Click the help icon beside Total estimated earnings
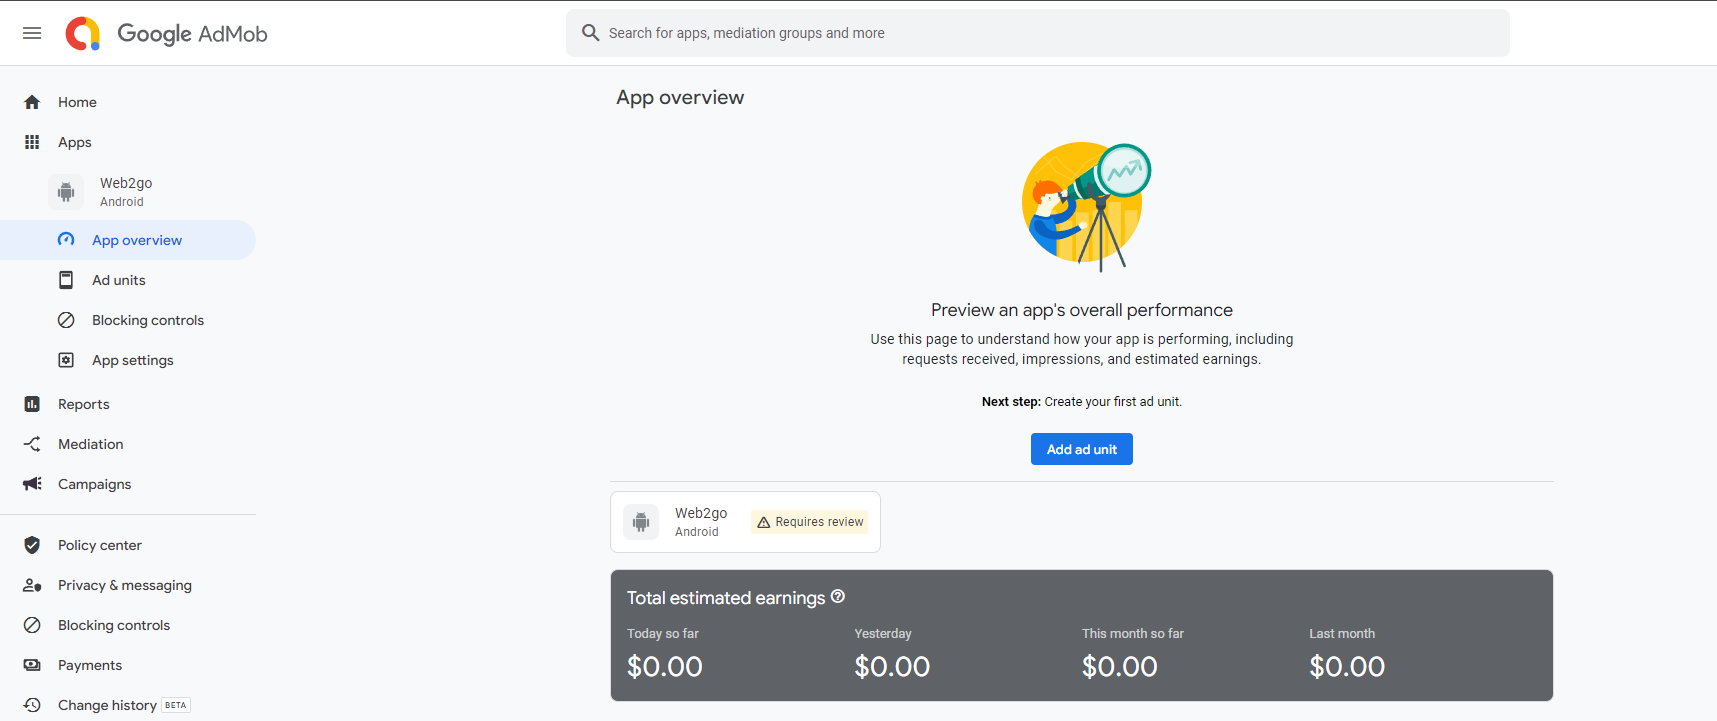The width and height of the screenshot is (1717, 721). [x=838, y=597]
